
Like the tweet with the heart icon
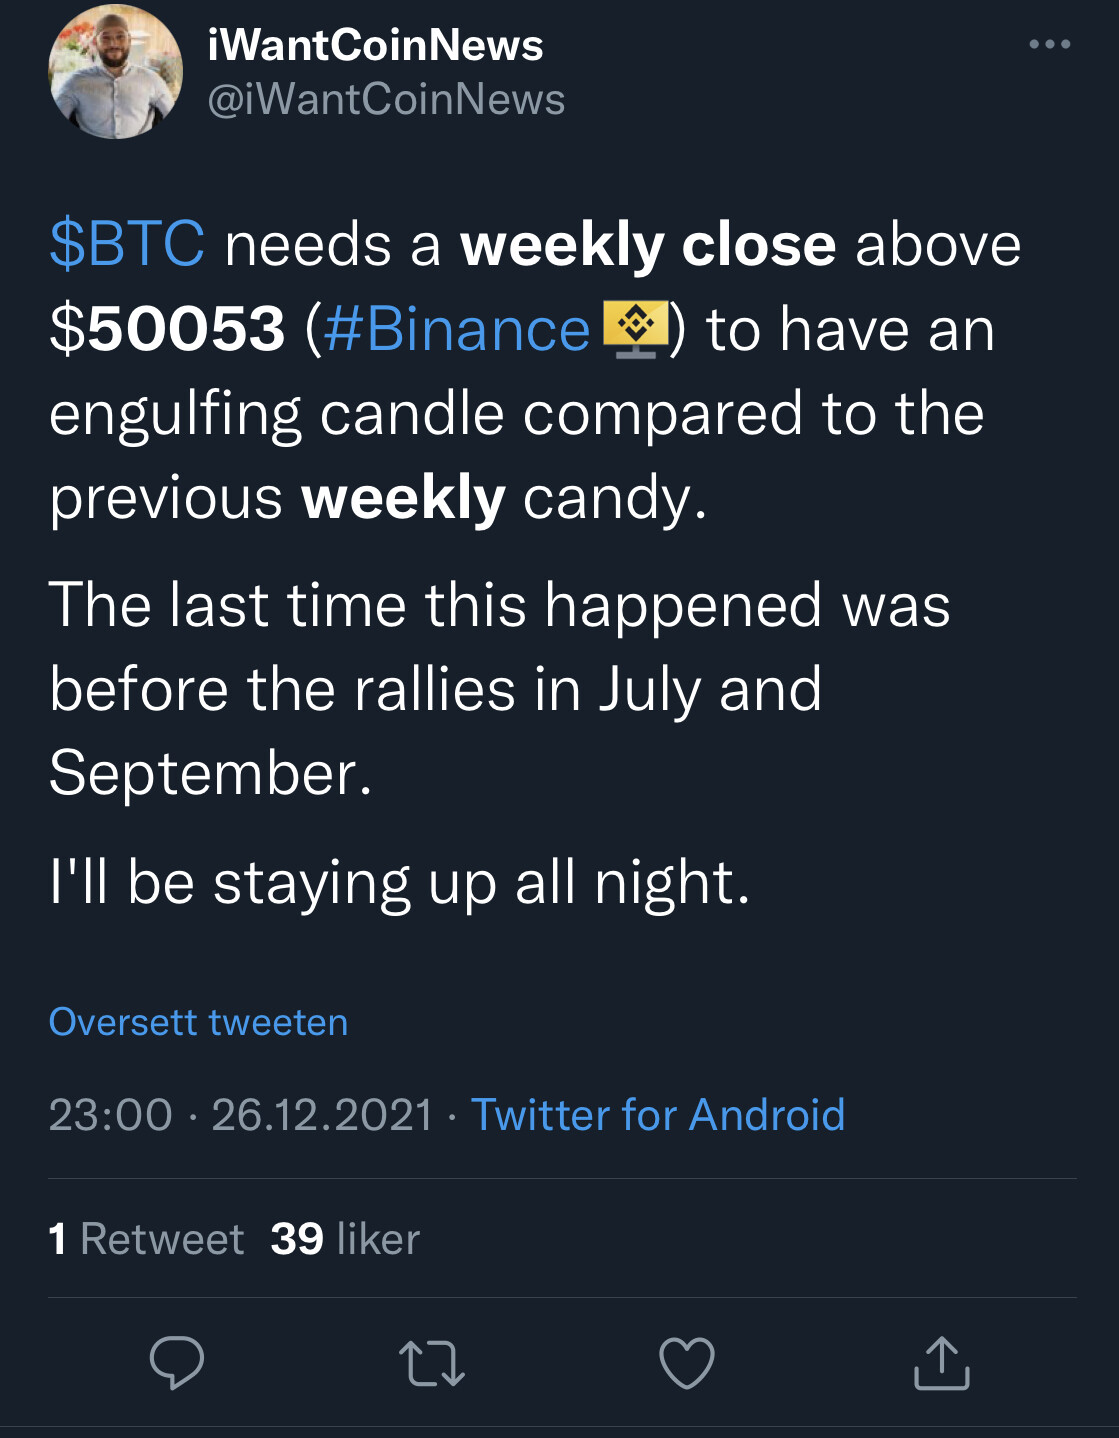click(x=687, y=1363)
